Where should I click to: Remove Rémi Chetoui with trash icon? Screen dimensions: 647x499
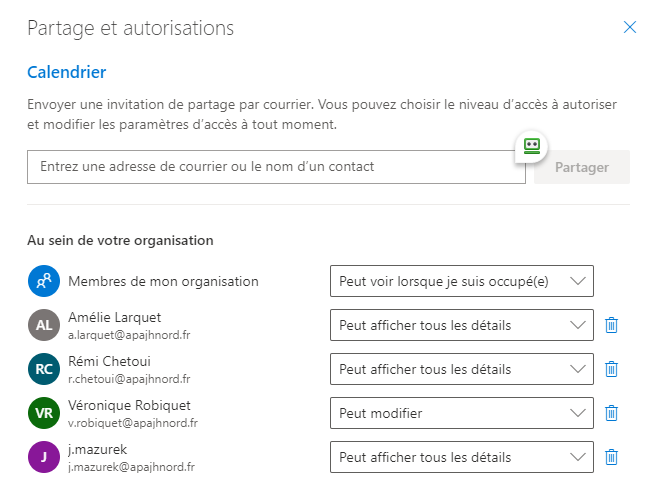(x=611, y=369)
